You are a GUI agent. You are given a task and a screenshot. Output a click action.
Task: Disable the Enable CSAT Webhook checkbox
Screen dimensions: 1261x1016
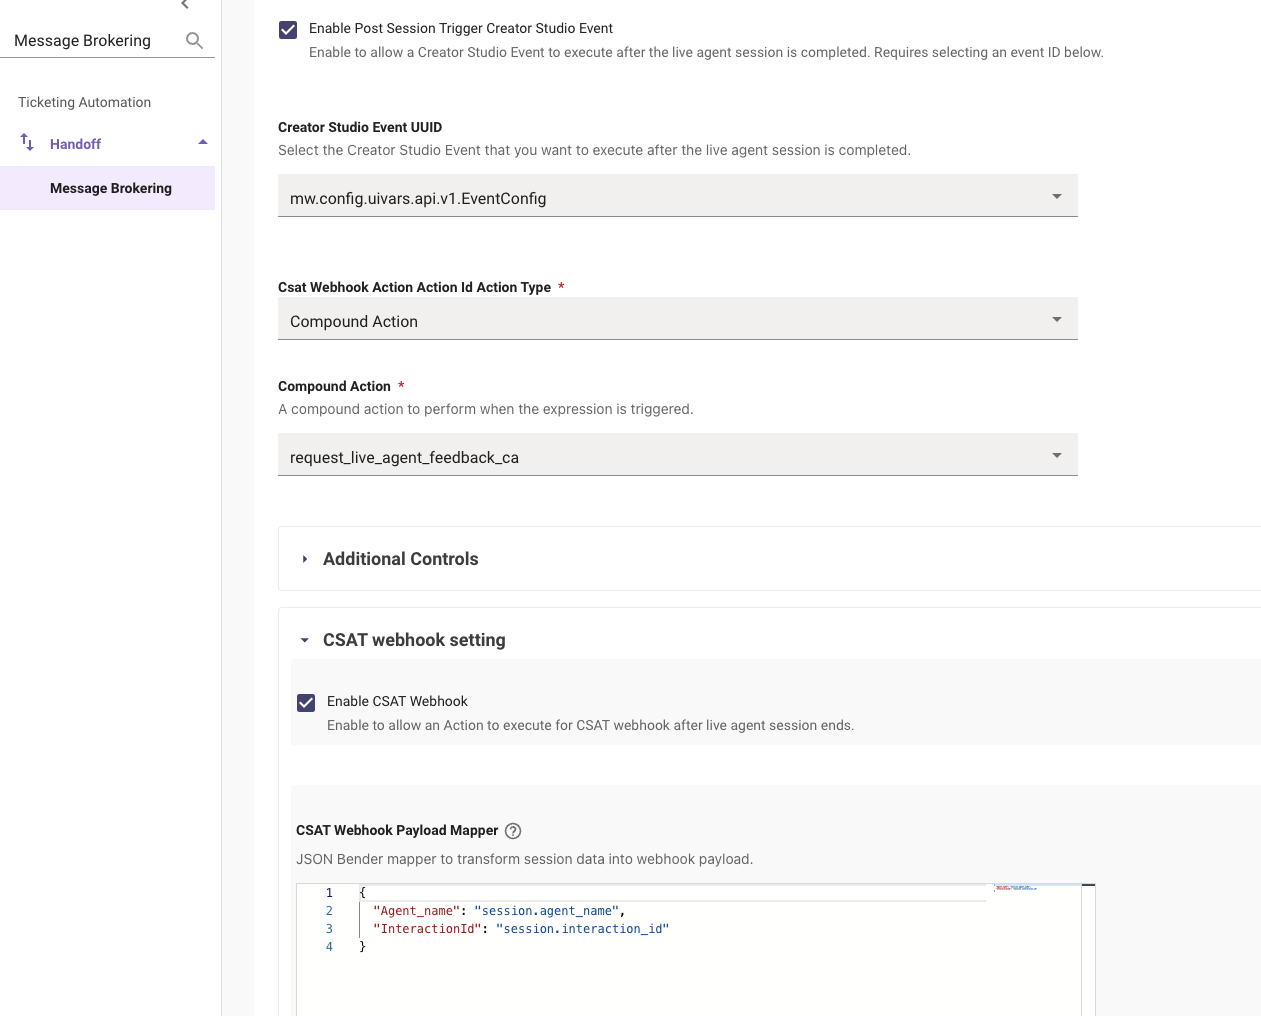click(306, 703)
